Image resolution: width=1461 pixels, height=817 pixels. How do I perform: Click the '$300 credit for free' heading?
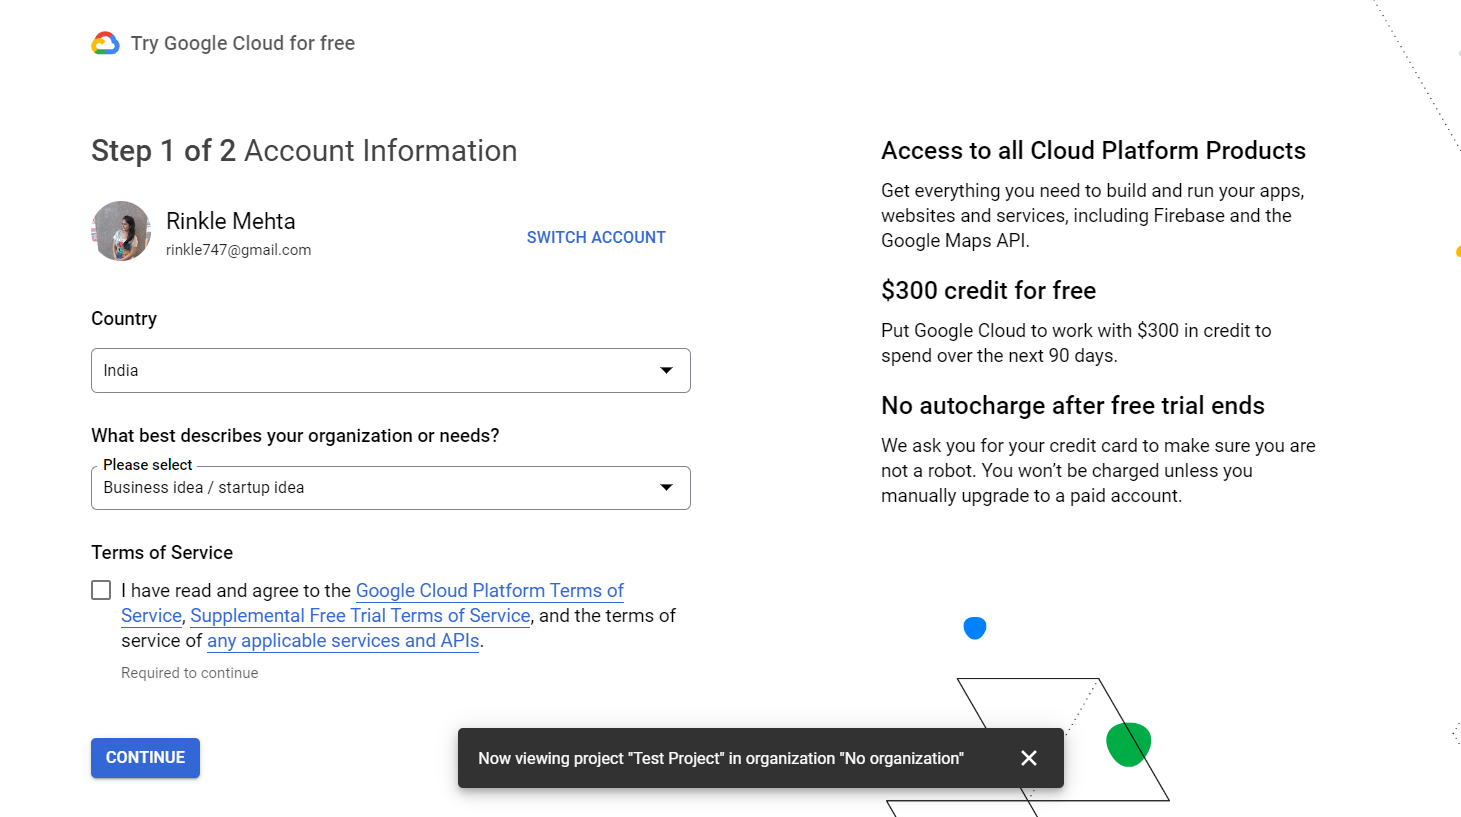988,291
